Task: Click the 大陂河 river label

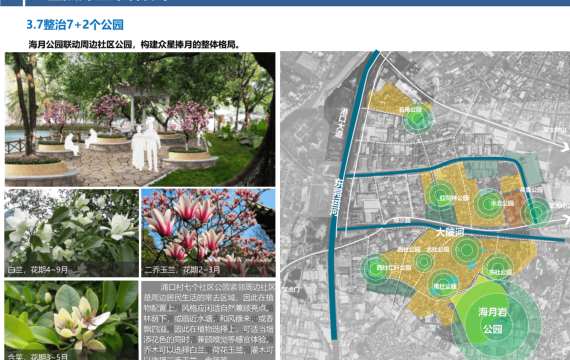Action: [450, 232]
